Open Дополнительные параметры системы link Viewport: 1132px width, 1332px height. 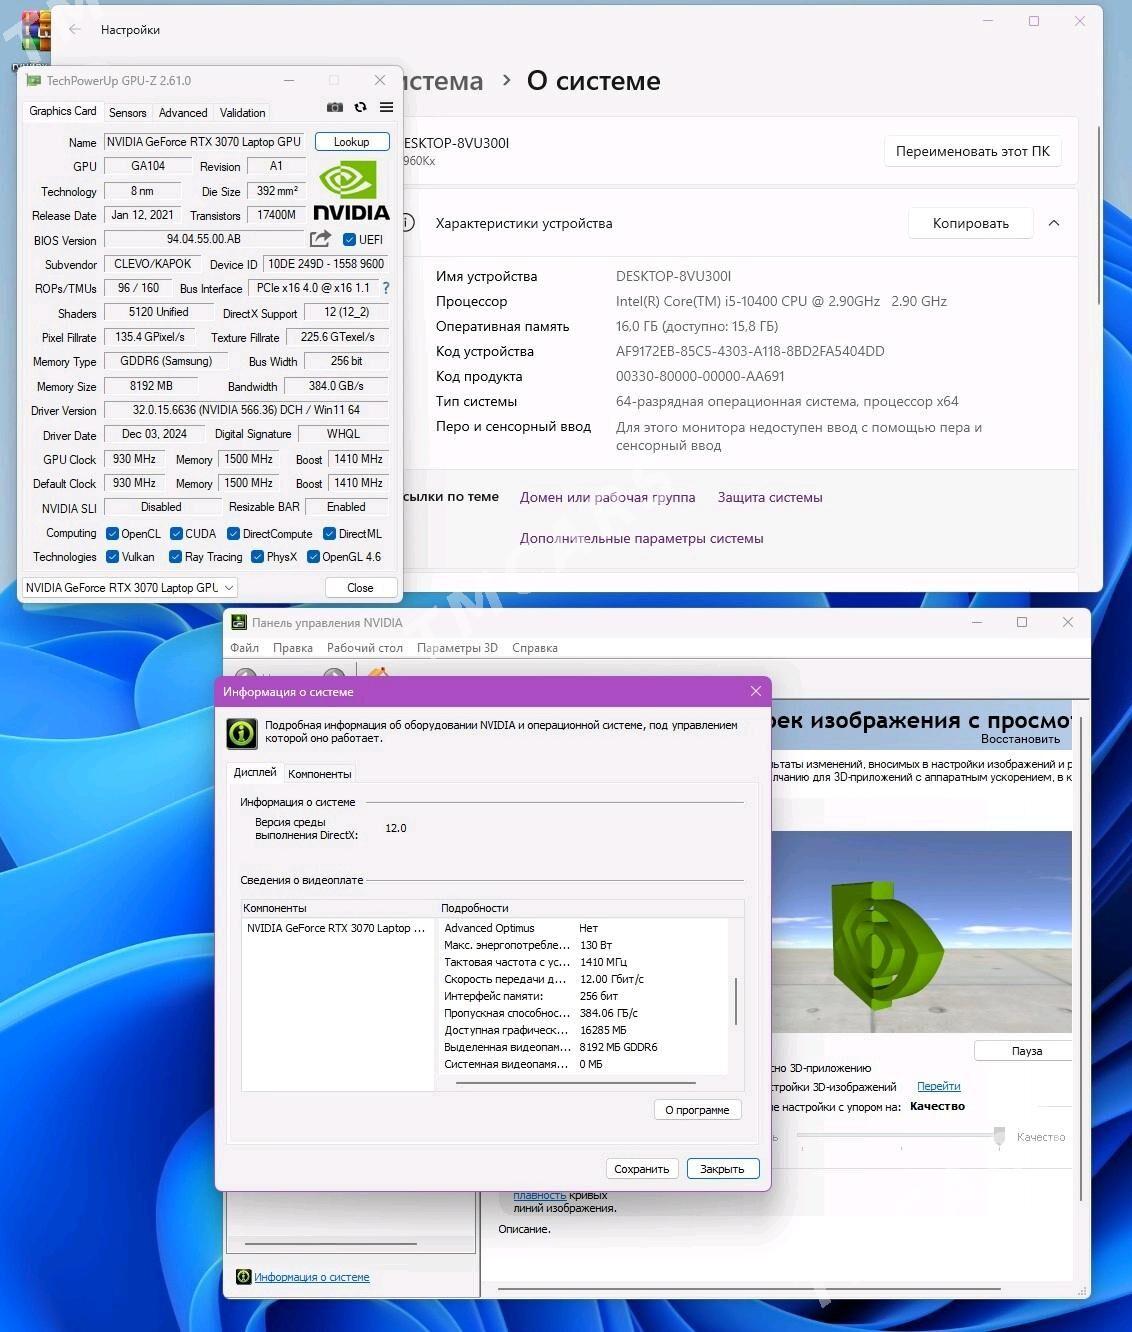tap(641, 538)
